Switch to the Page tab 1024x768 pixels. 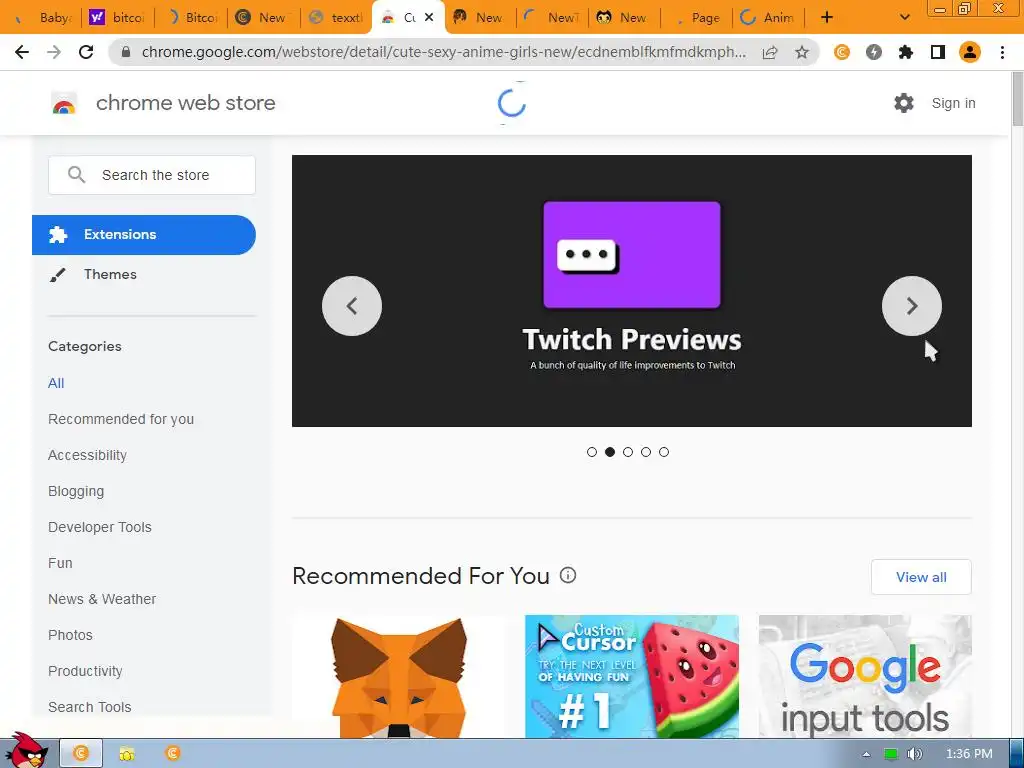(x=697, y=18)
